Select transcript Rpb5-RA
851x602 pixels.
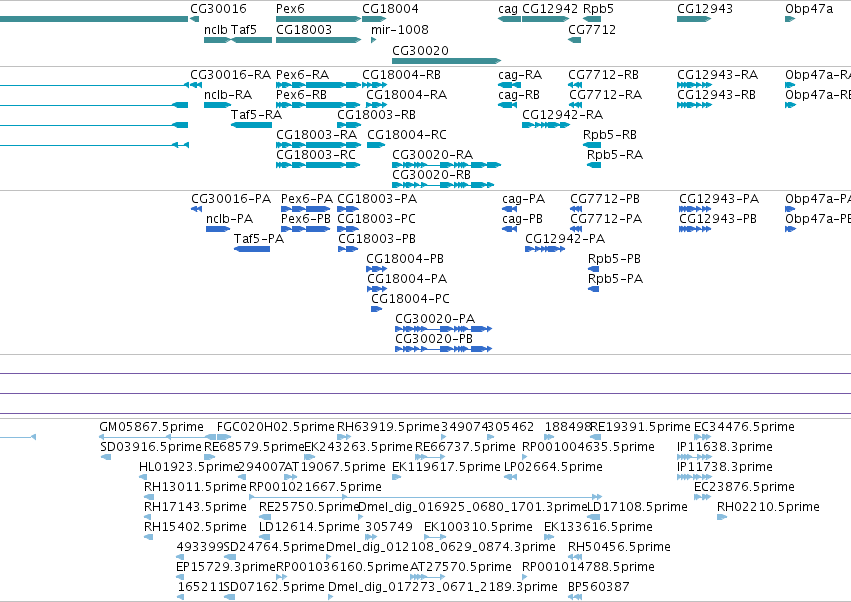(615, 155)
